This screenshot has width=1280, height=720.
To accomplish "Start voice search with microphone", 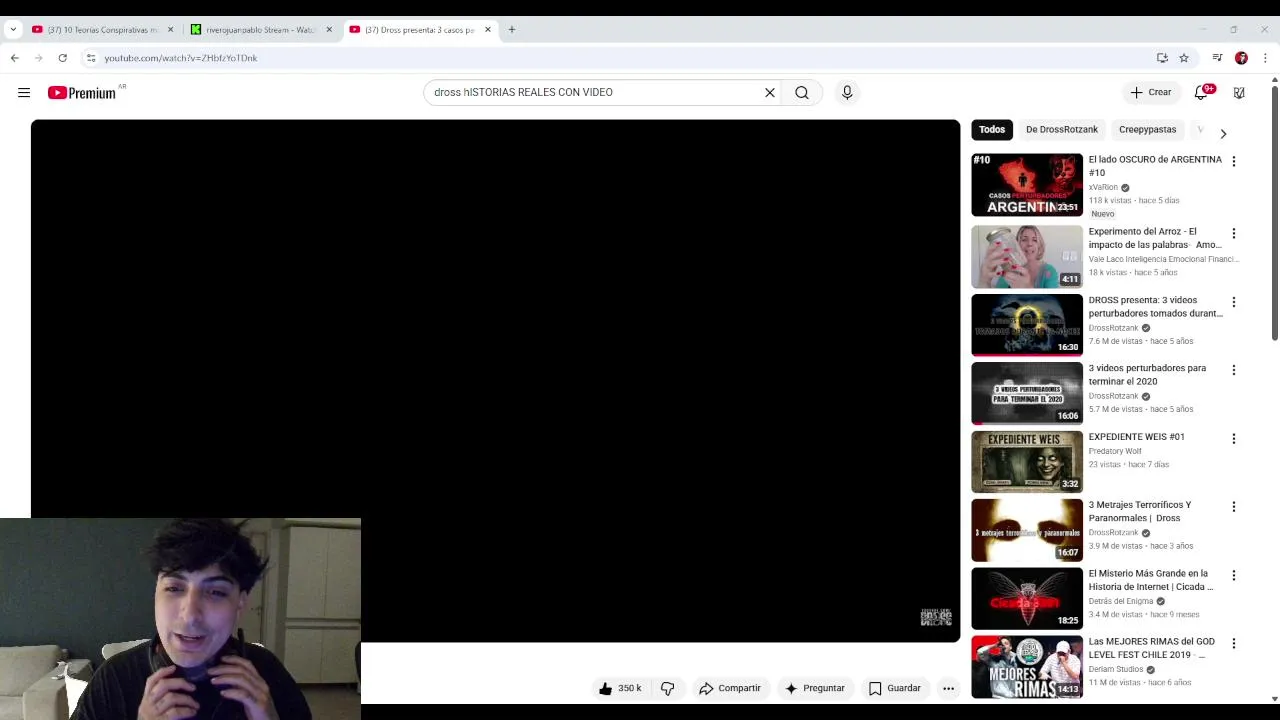I will pyautogui.click(x=847, y=93).
